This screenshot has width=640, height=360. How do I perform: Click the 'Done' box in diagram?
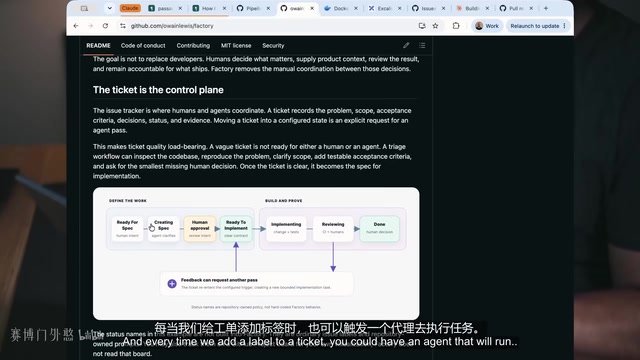379,229
